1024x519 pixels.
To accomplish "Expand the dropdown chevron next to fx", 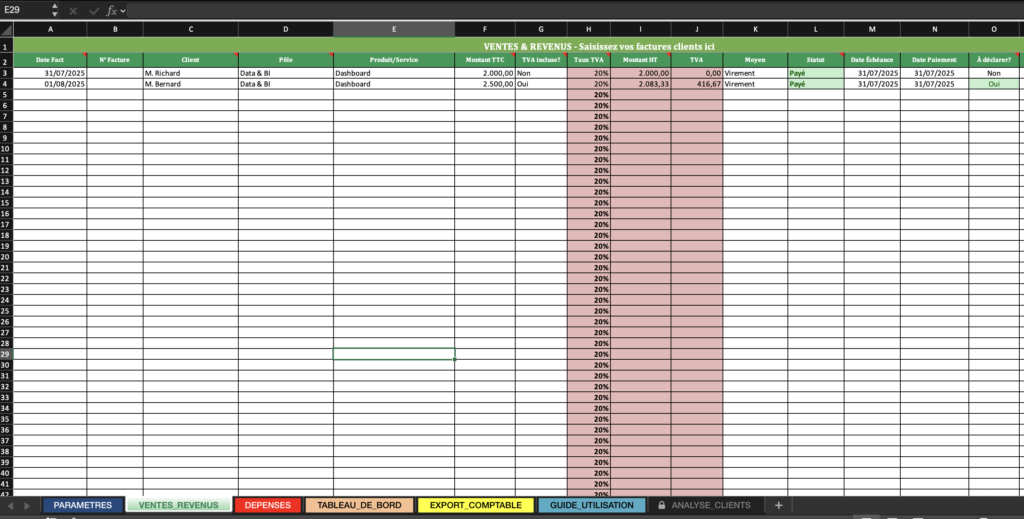I will [123, 10].
